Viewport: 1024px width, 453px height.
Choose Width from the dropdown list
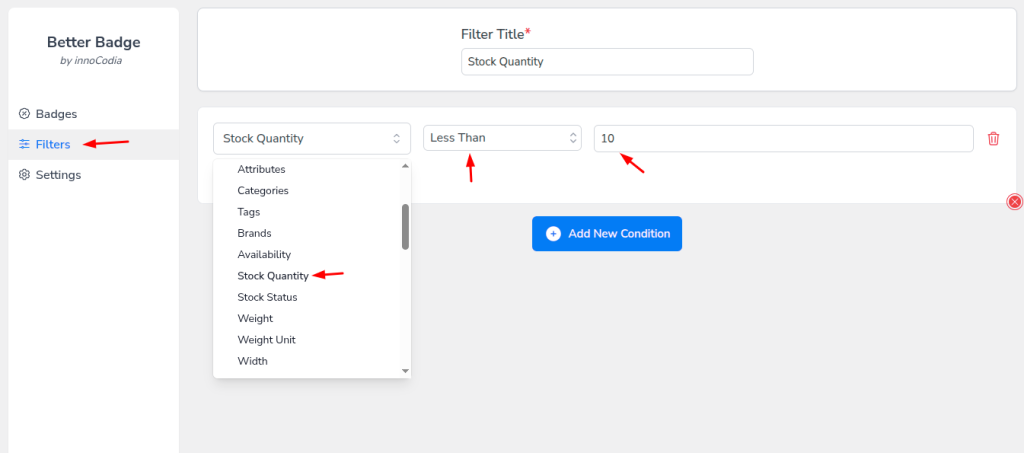point(252,361)
